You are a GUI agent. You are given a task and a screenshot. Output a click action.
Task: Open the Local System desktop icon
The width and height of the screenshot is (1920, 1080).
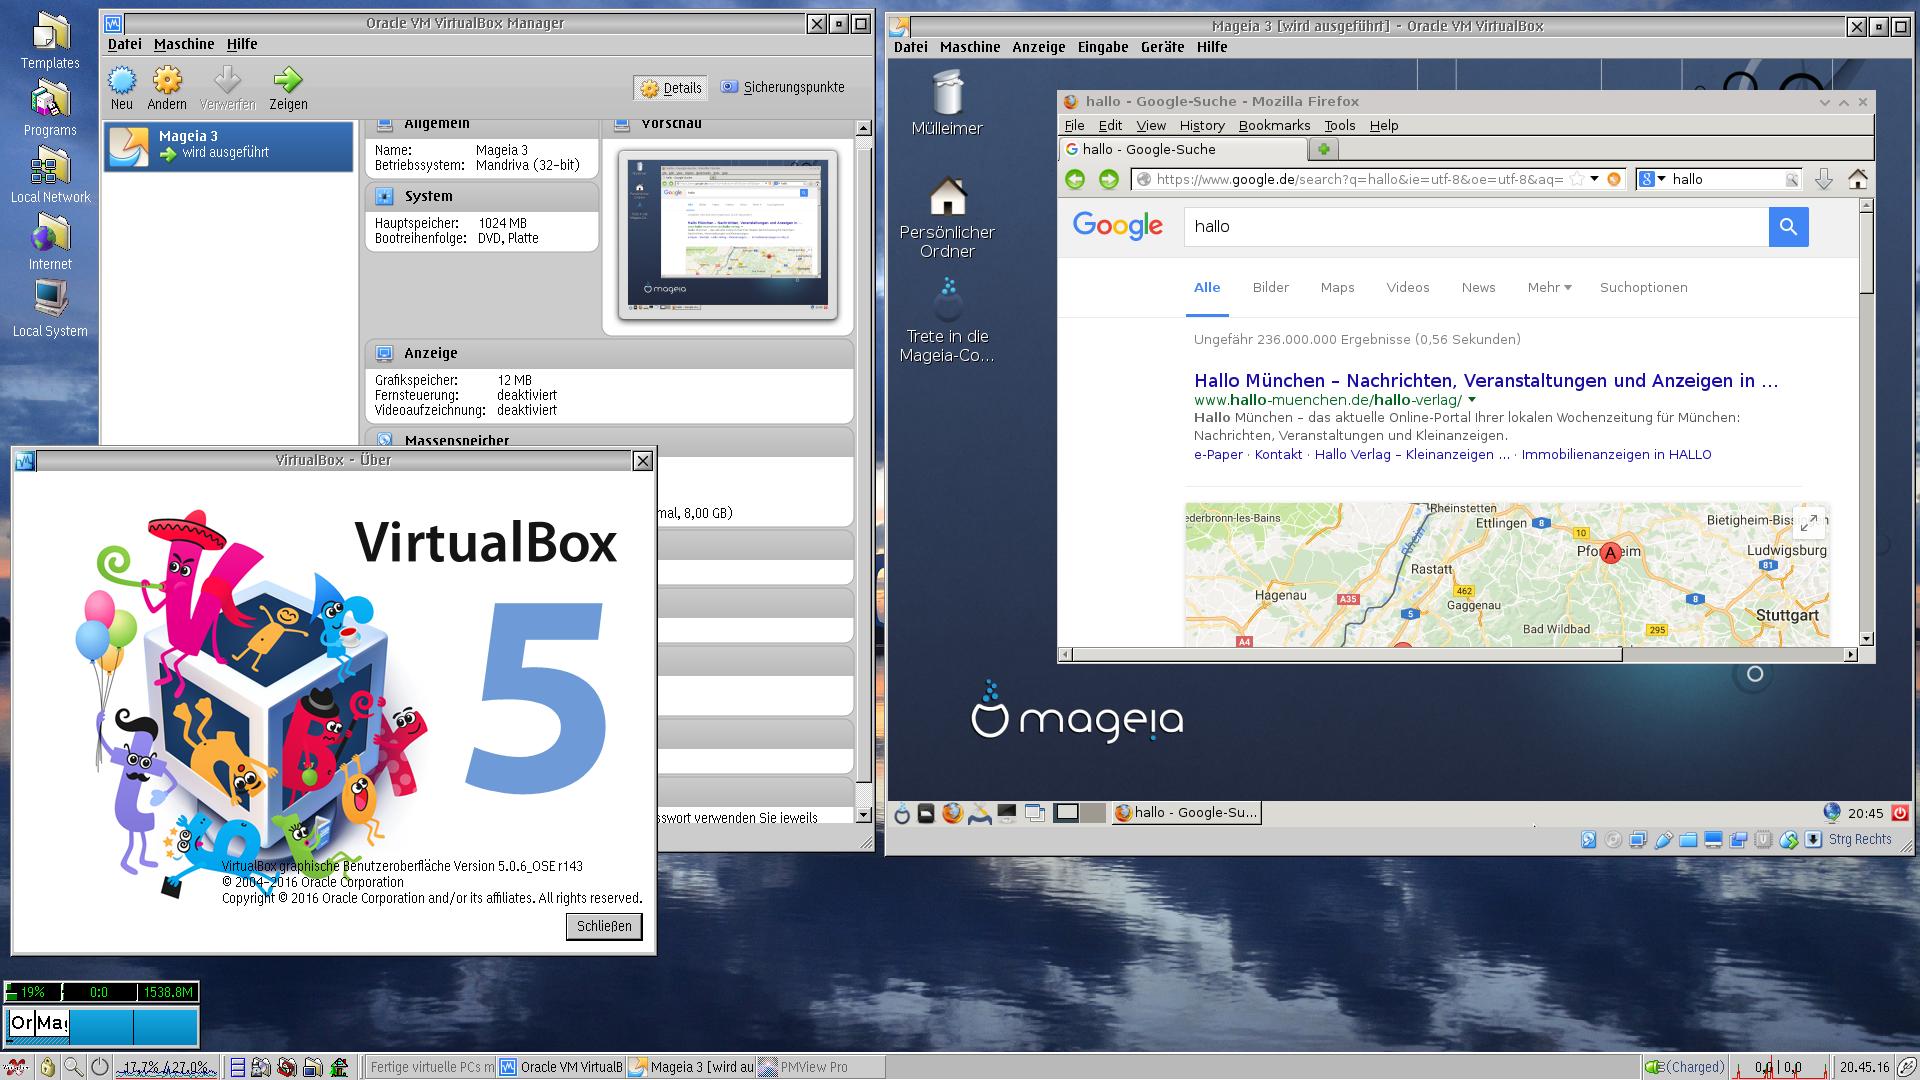point(50,300)
